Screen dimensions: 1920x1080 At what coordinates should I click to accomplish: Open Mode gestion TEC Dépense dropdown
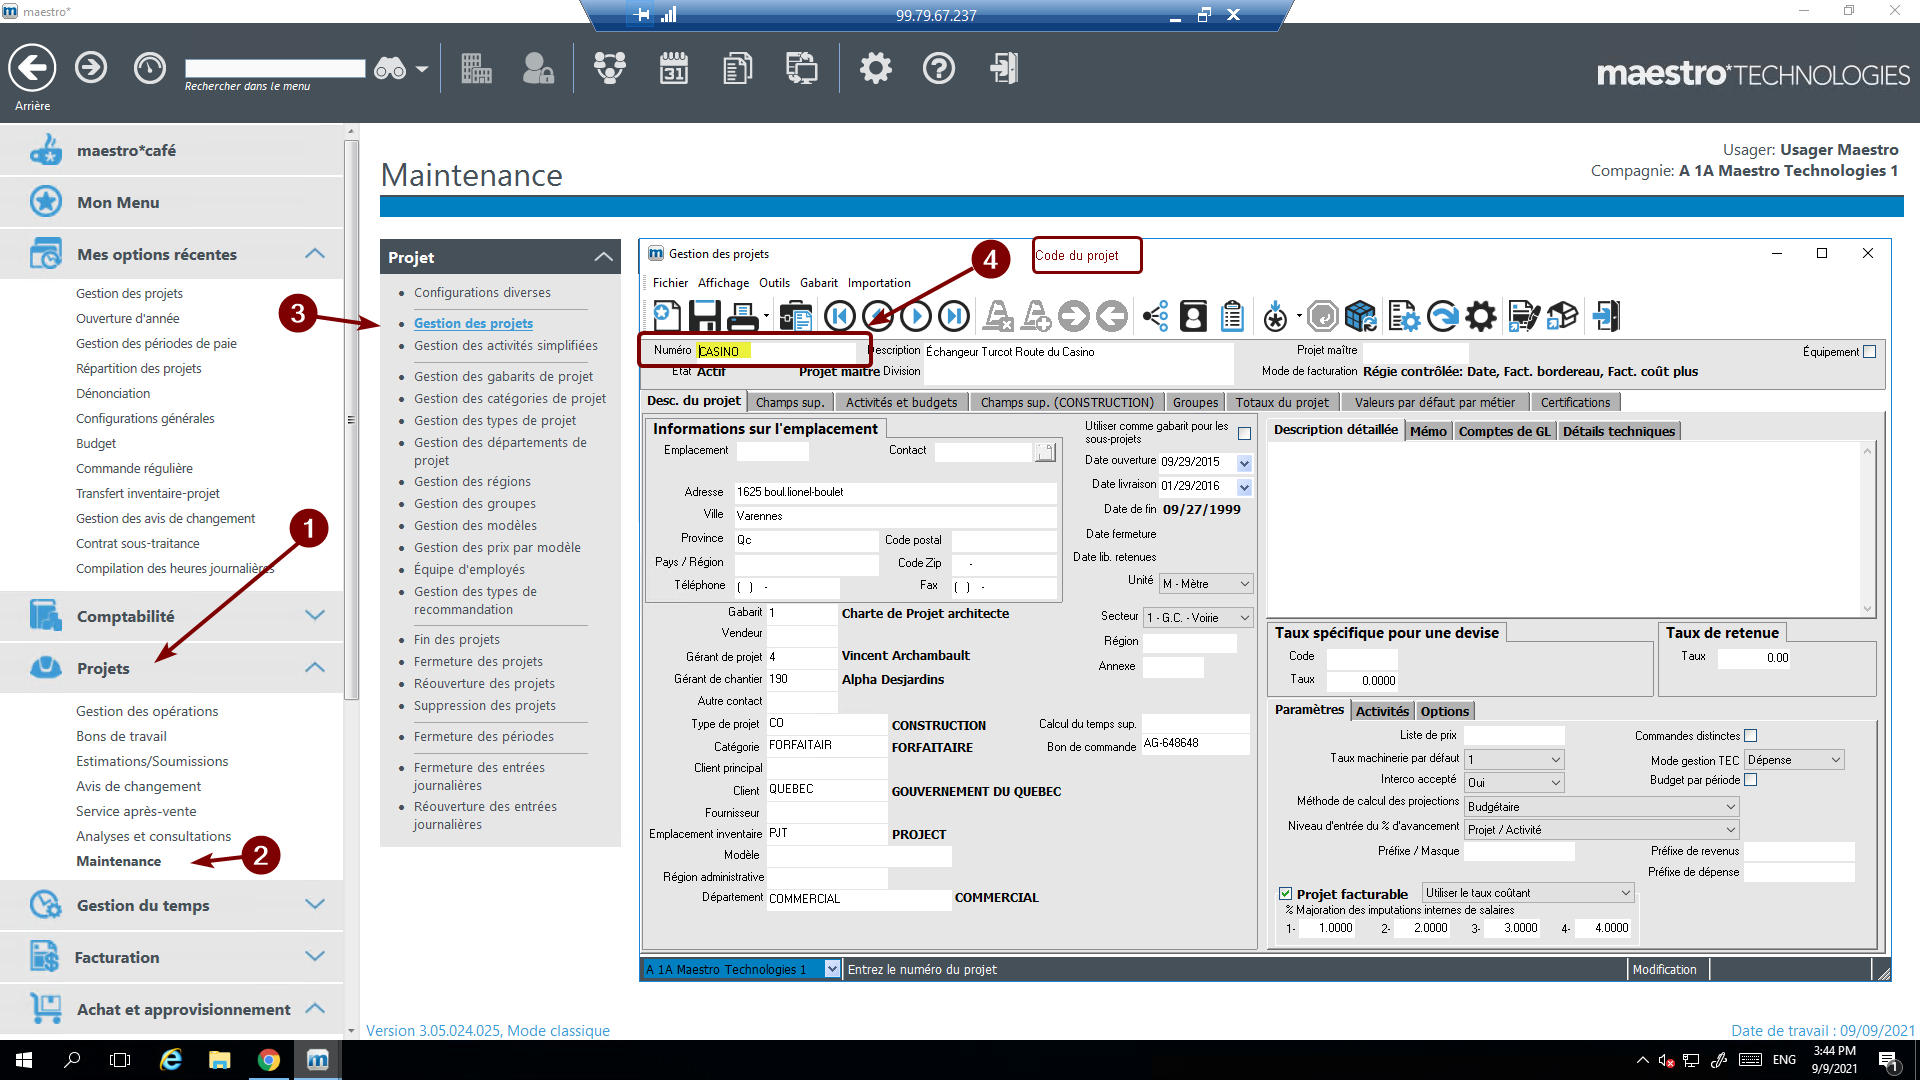click(1794, 760)
